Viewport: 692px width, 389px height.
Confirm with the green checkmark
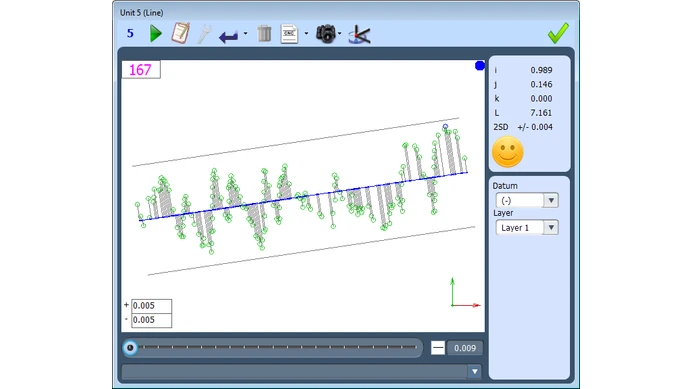tap(558, 33)
